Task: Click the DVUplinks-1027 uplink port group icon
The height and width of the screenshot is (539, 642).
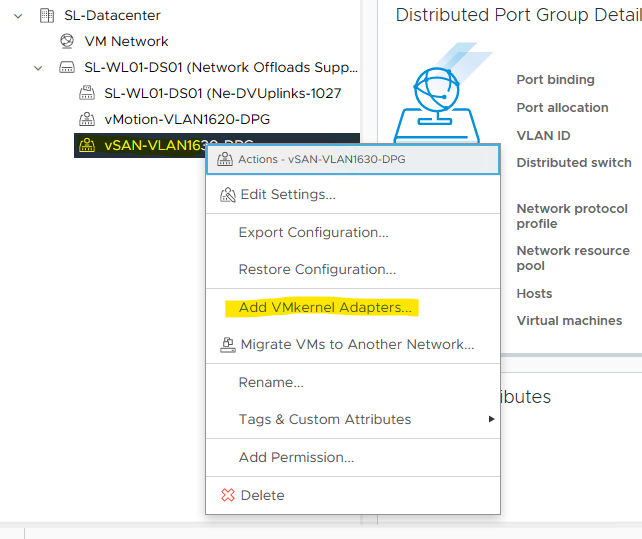Action: click(x=87, y=93)
